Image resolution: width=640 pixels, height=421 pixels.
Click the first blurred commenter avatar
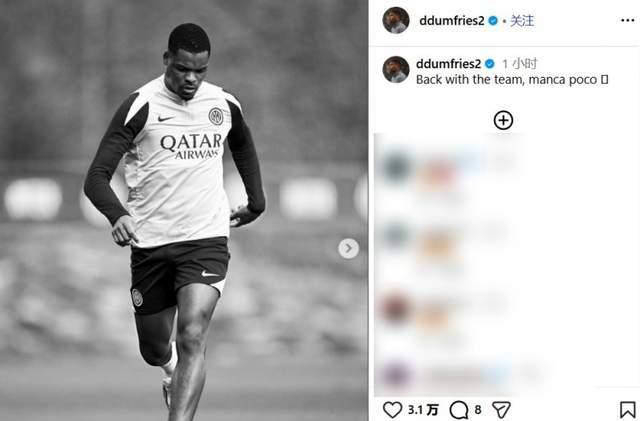click(396, 167)
